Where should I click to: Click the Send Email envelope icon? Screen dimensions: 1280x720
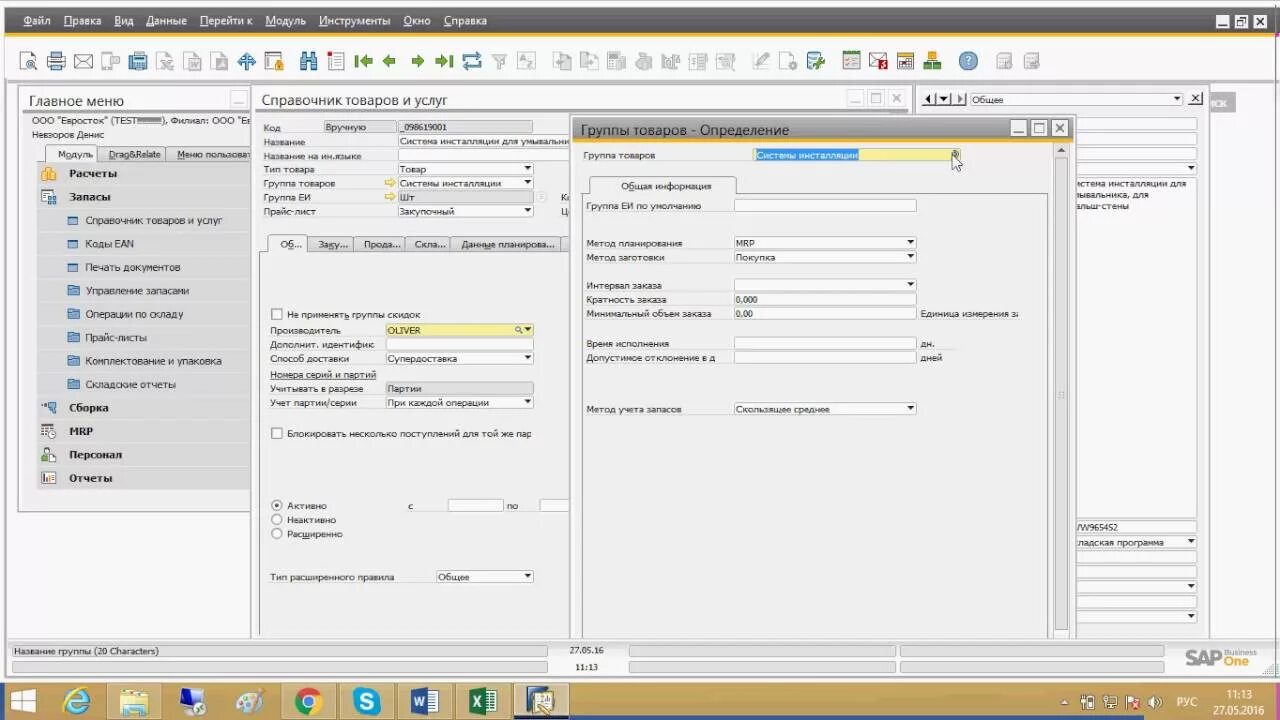click(x=83, y=61)
